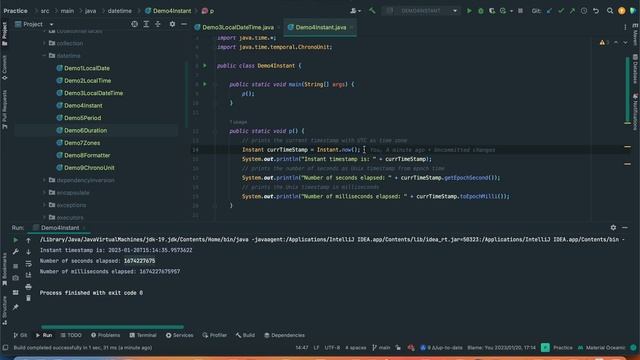Start debugging with the green bug icon

480,11
